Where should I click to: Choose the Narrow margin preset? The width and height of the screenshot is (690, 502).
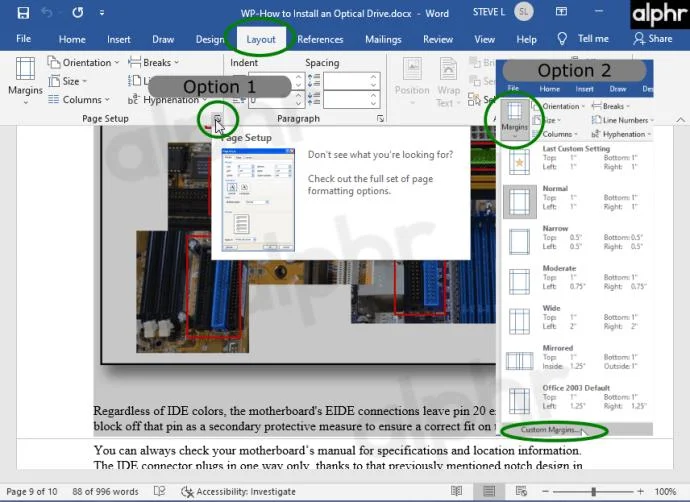pos(576,242)
